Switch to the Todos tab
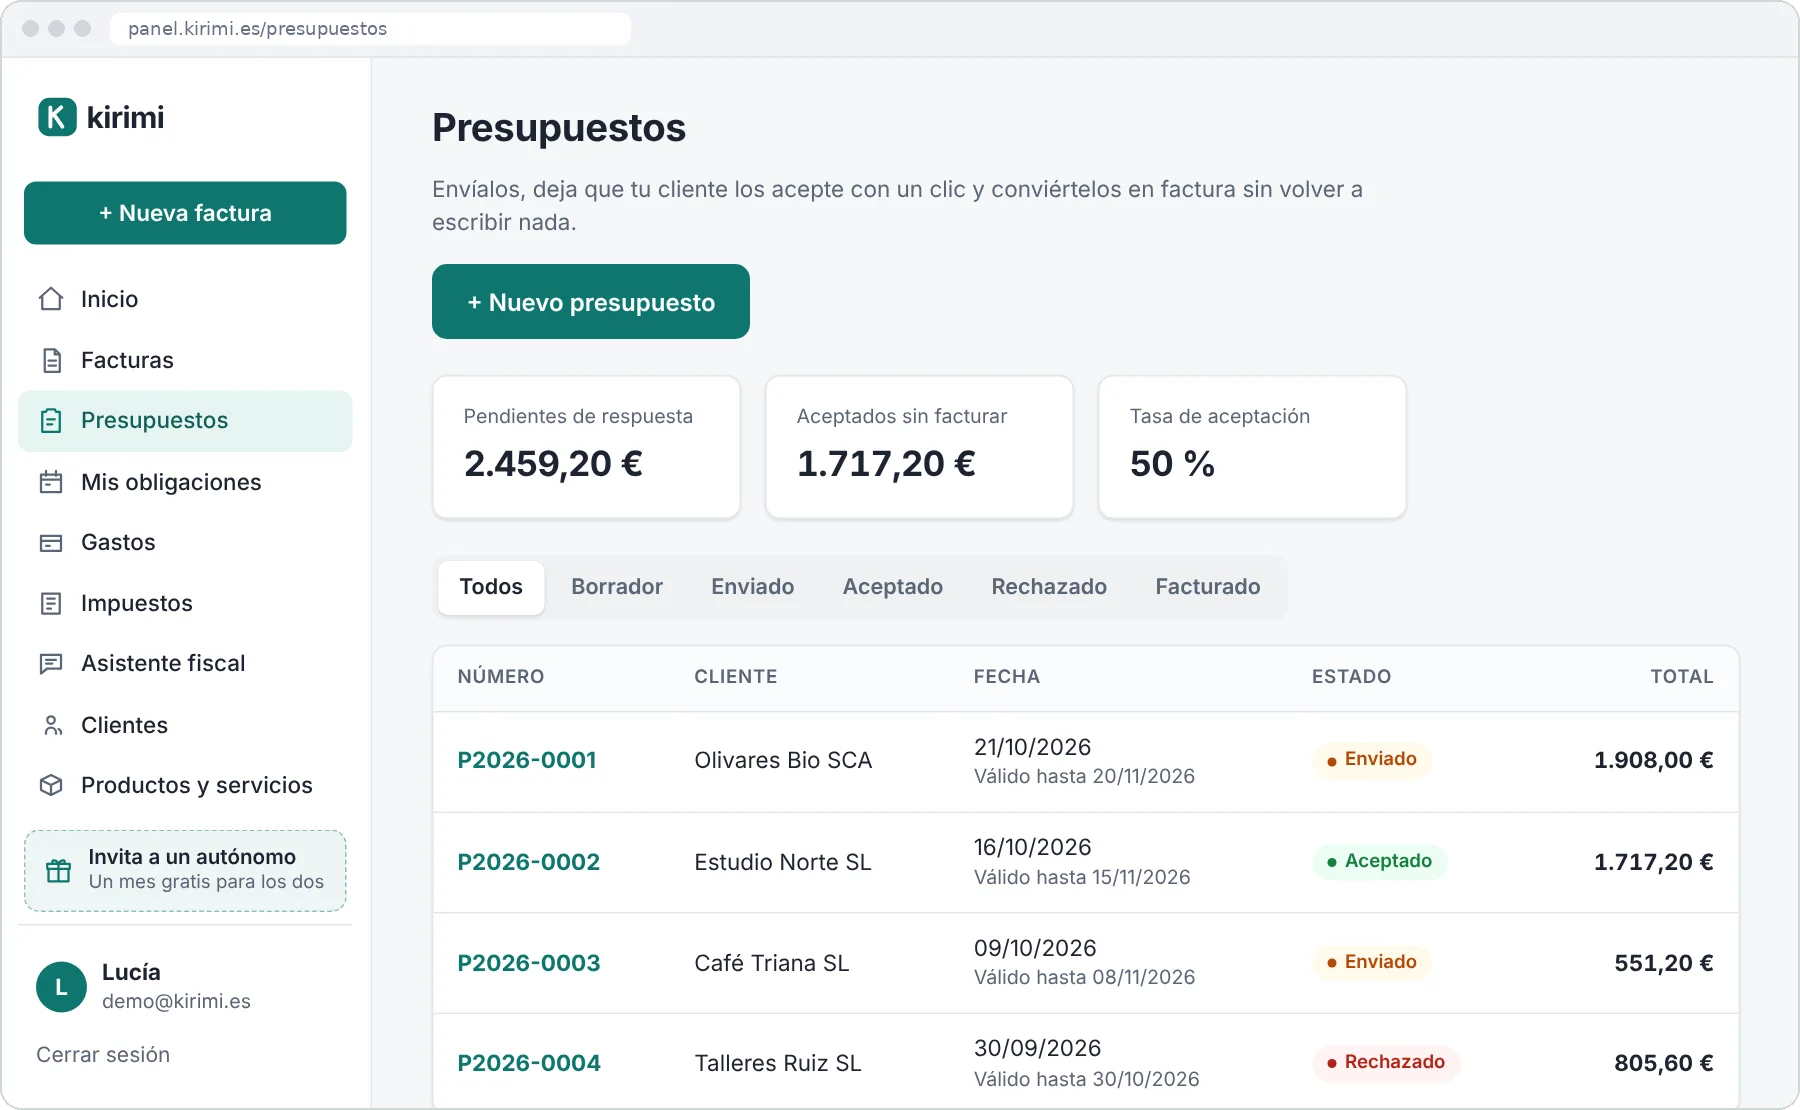The width and height of the screenshot is (1800, 1110). pos(491,587)
